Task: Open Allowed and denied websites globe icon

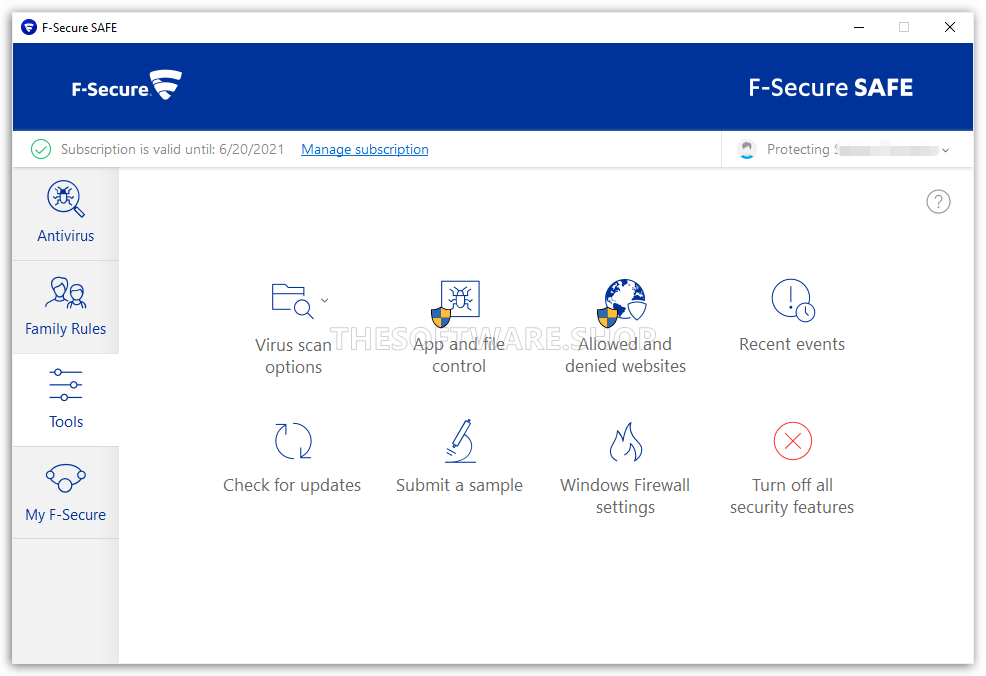Action: [x=622, y=303]
